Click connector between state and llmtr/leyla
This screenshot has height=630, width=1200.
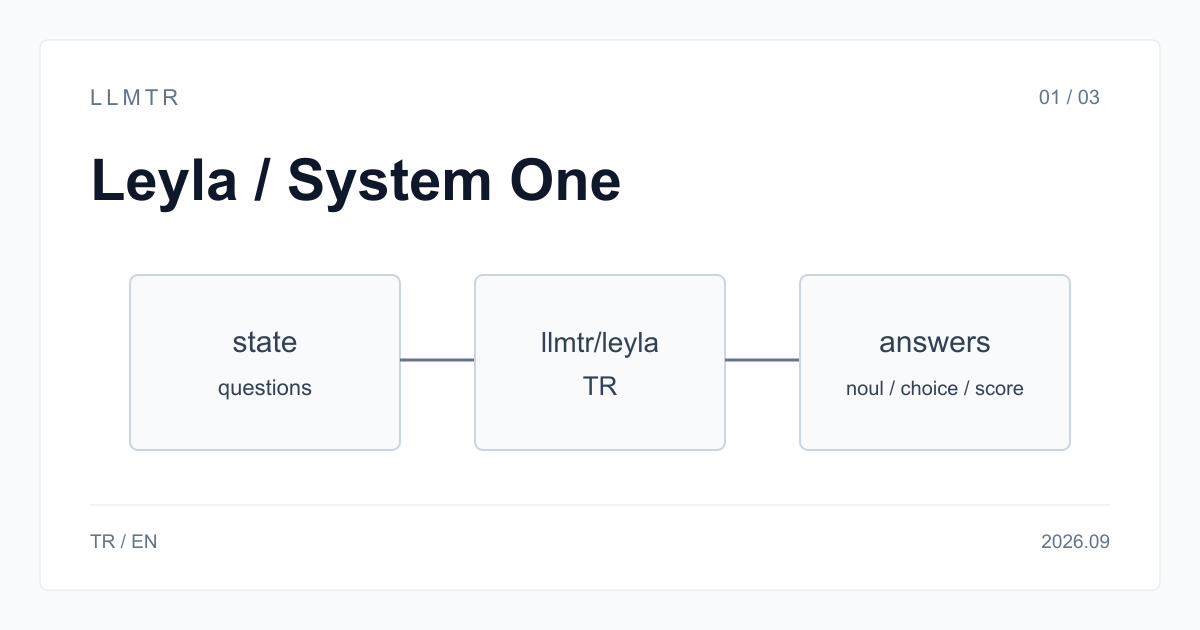(437, 359)
